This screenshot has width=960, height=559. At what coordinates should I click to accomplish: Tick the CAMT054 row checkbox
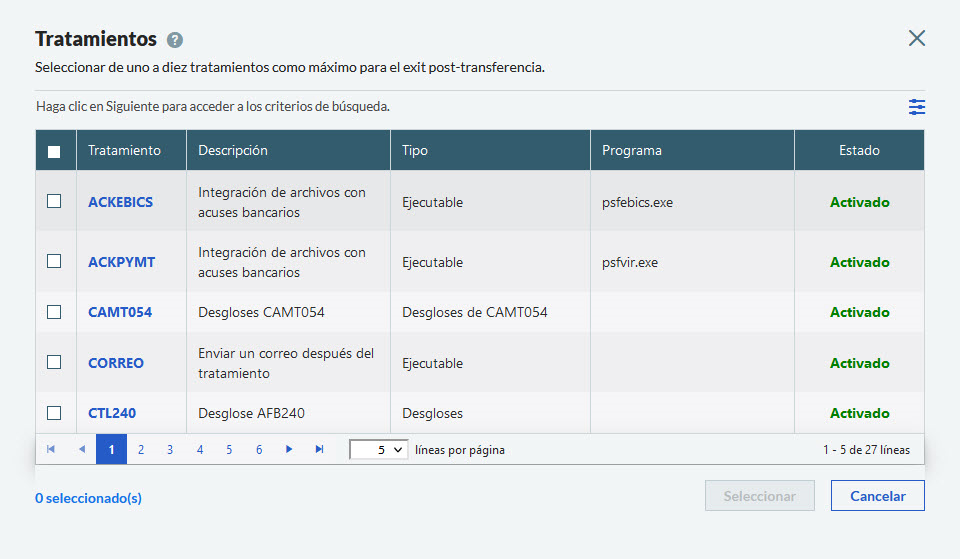point(54,312)
